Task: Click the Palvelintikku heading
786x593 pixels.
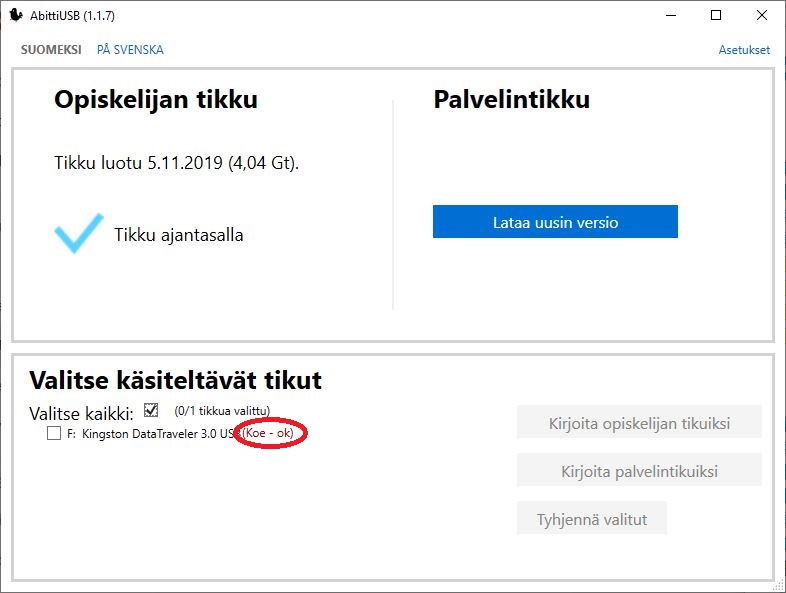Action: click(x=511, y=100)
